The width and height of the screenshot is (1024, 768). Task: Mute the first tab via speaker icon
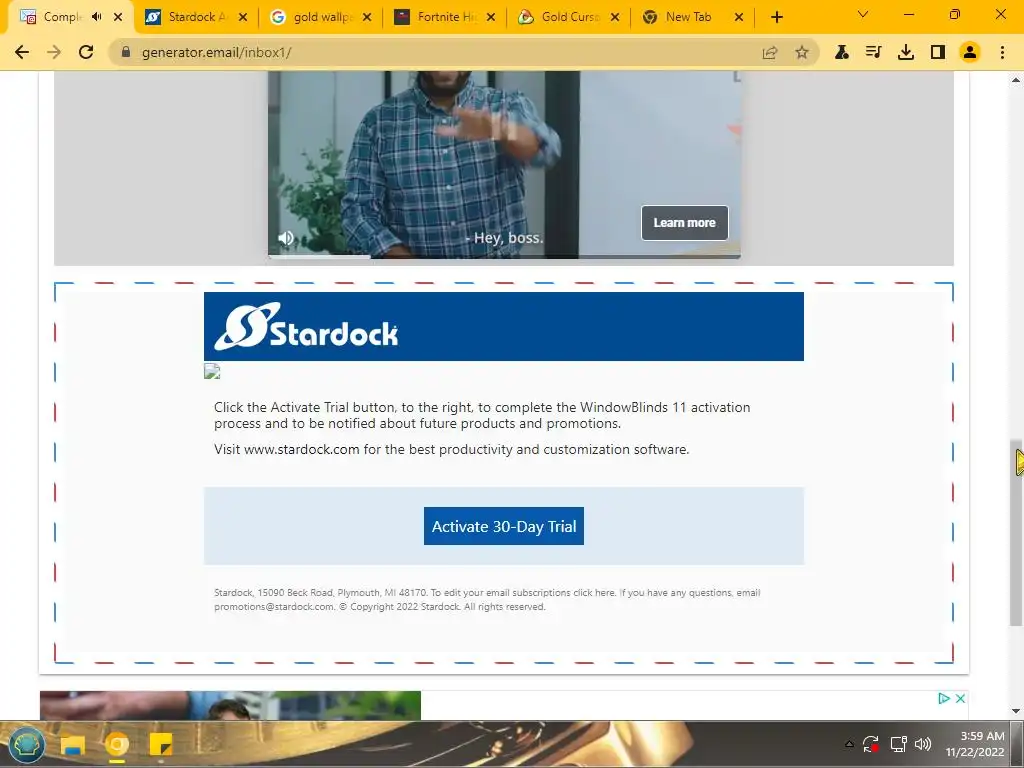[97, 17]
